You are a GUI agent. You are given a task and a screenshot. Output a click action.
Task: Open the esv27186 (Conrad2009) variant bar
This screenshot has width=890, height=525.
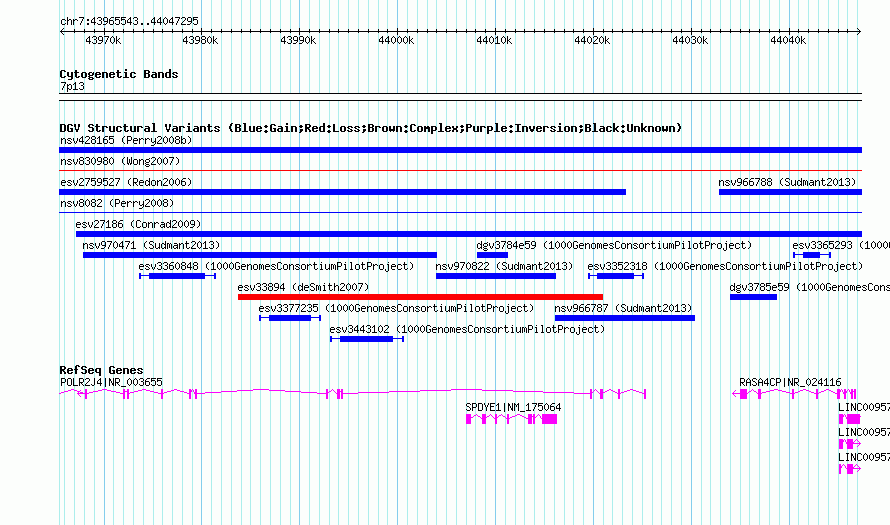pyautogui.click(x=469, y=234)
